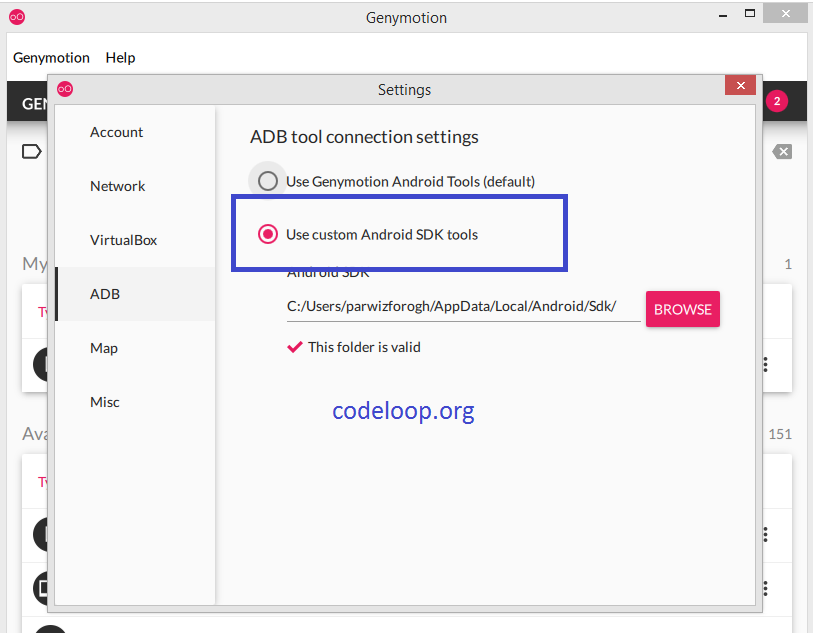Click the available devices count 151
This screenshot has width=813, height=633.
pyautogui.click(x=780, y=434)
